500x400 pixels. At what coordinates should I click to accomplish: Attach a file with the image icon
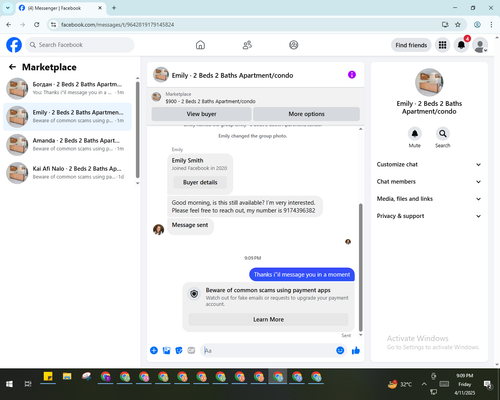(x=166, y=350)
